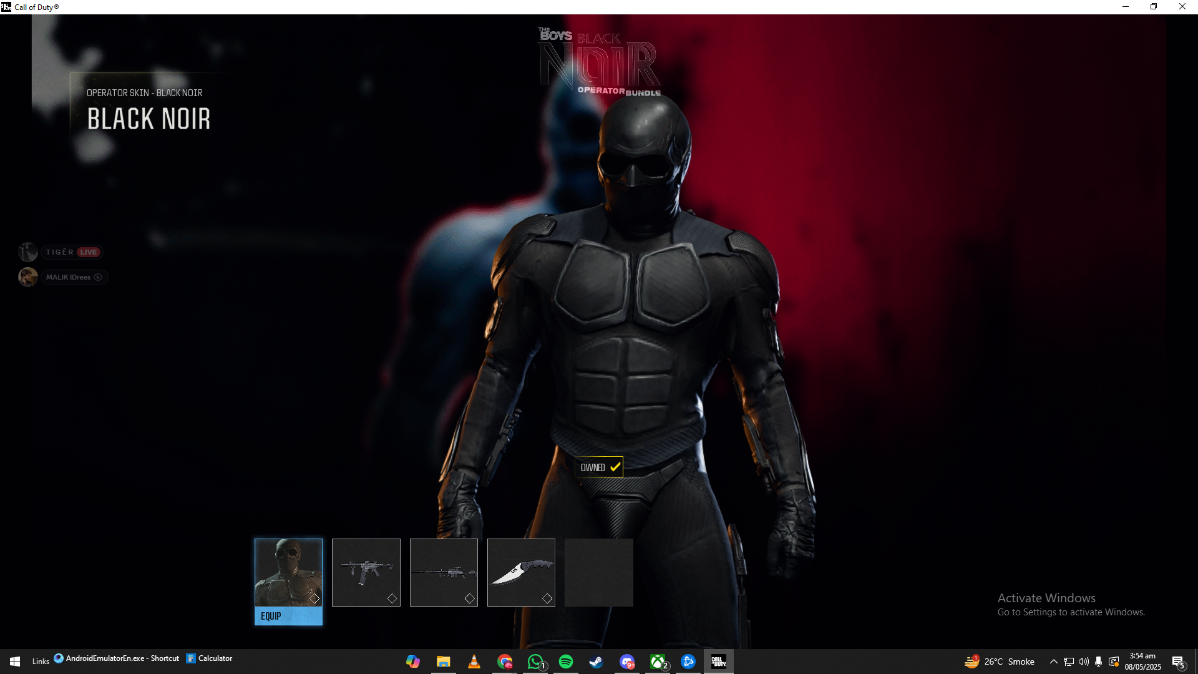Open Steam from the taskbar
The height and width of the screenshot is (674, 1198).
click(x=597, y=662)
